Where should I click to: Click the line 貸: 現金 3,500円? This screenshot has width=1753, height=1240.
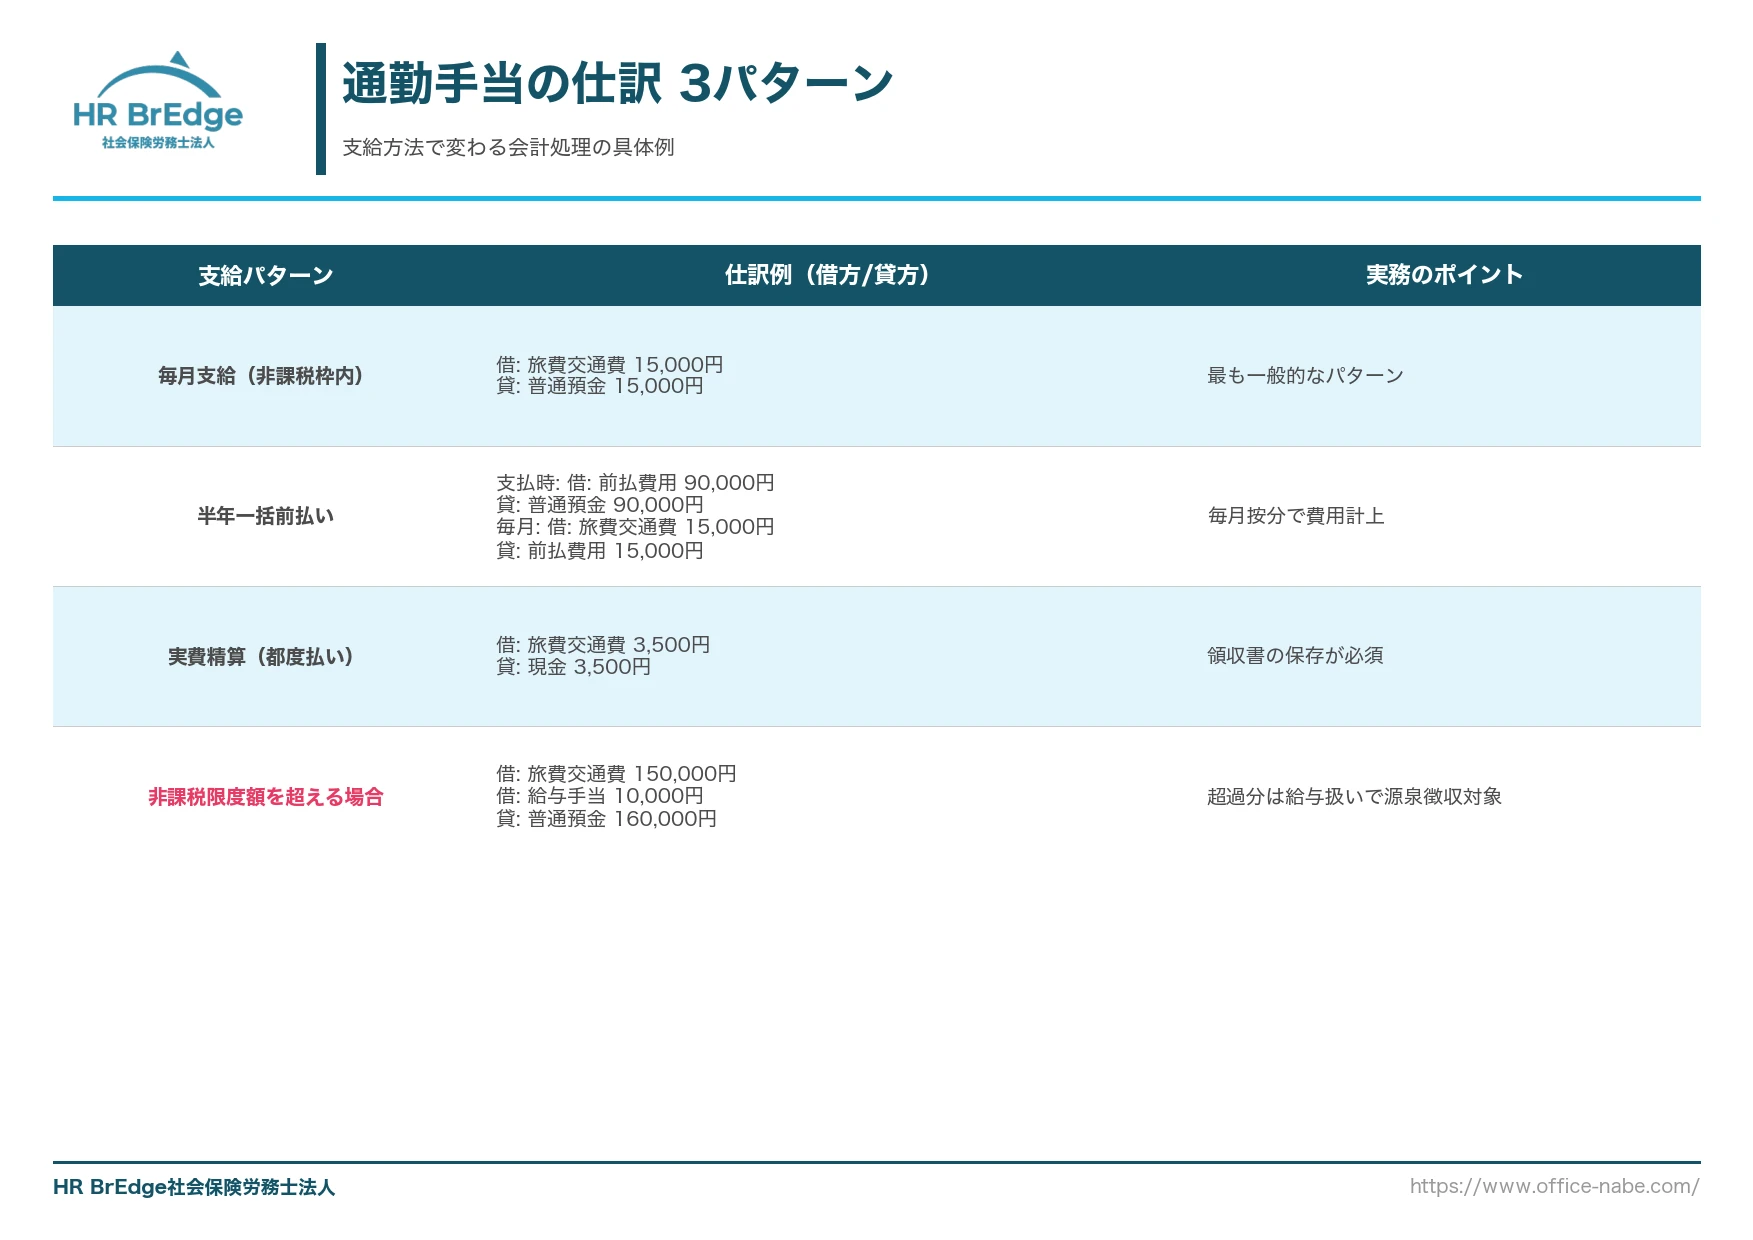coord(573,667)
